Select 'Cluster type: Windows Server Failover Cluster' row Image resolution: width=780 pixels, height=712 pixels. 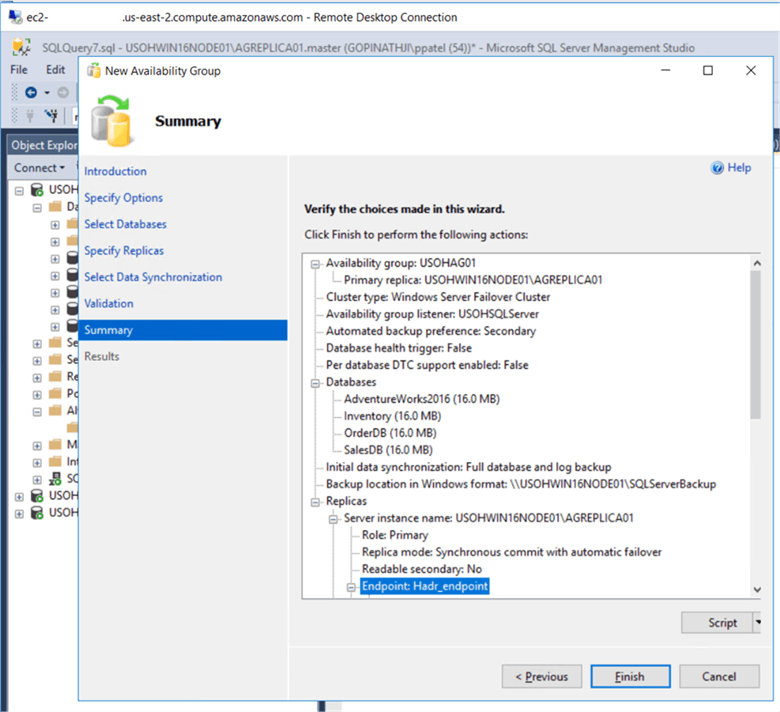(438, 297)
